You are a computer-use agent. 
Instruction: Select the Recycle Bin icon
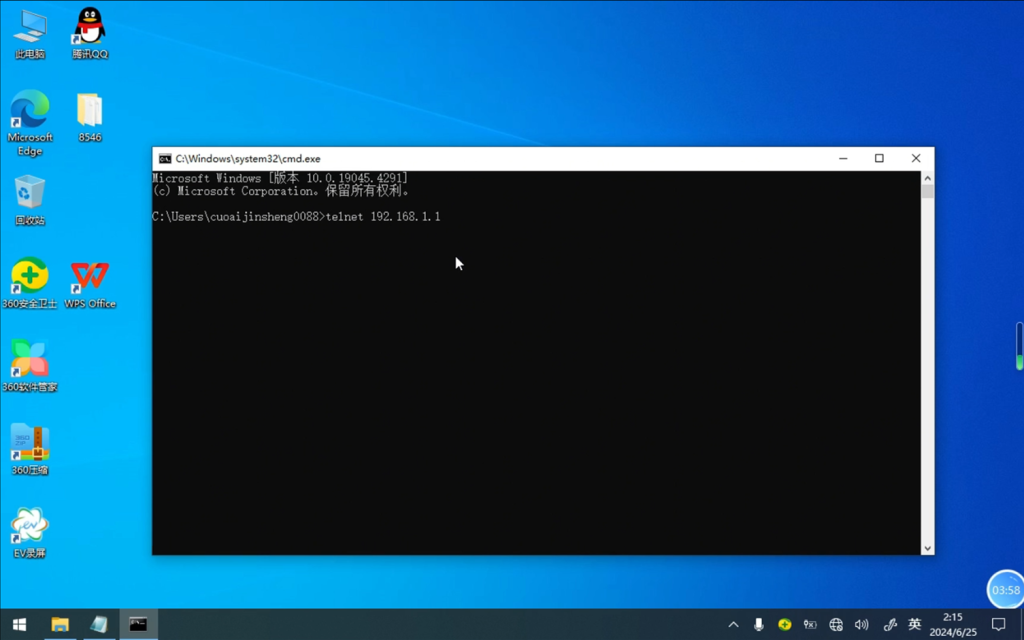[30, 197]
